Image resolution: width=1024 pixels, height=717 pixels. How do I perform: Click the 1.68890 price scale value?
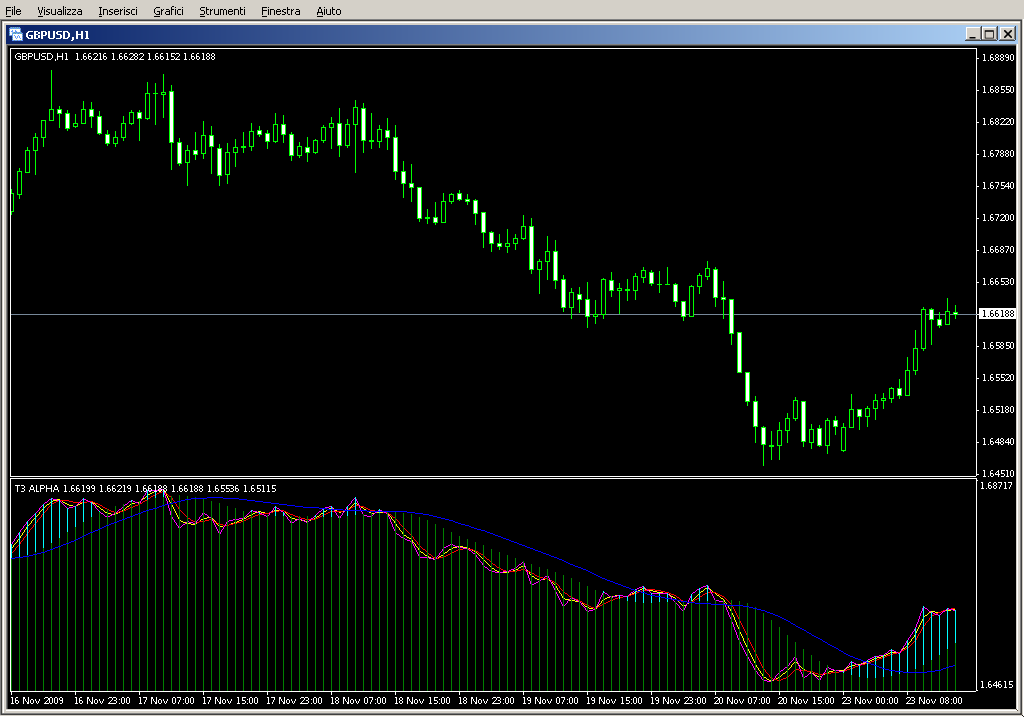pyautogui.click(x=998, y=57)
